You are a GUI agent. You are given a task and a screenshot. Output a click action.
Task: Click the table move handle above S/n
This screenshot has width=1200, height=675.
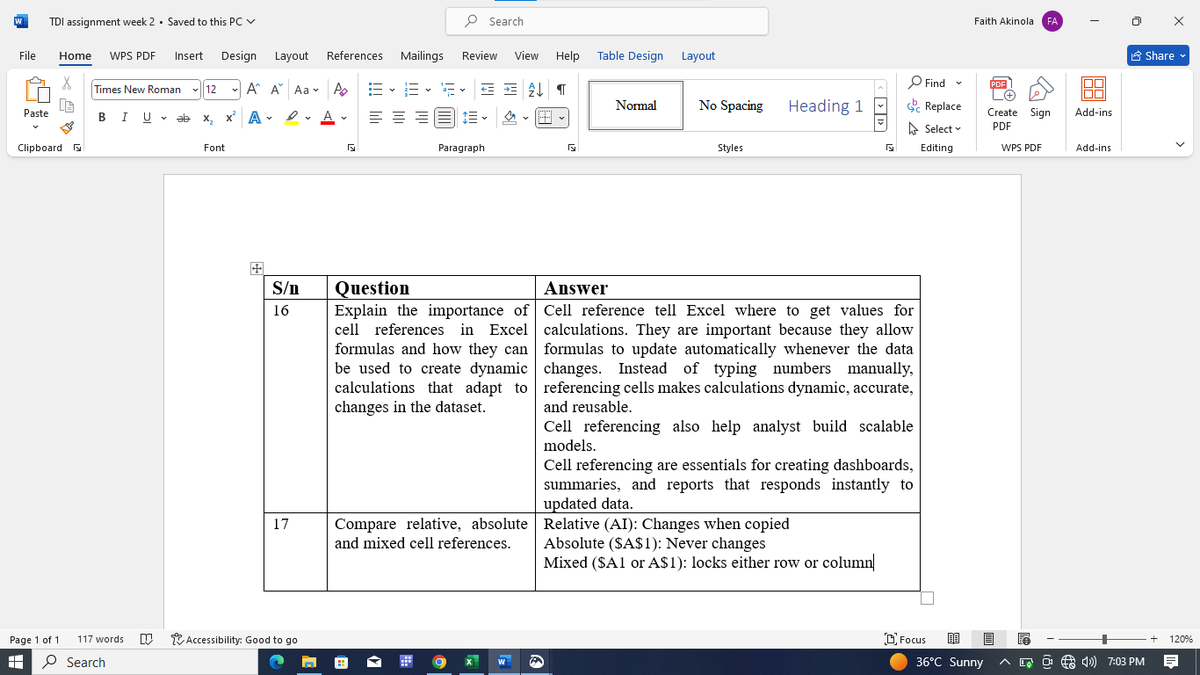(256, 269)
